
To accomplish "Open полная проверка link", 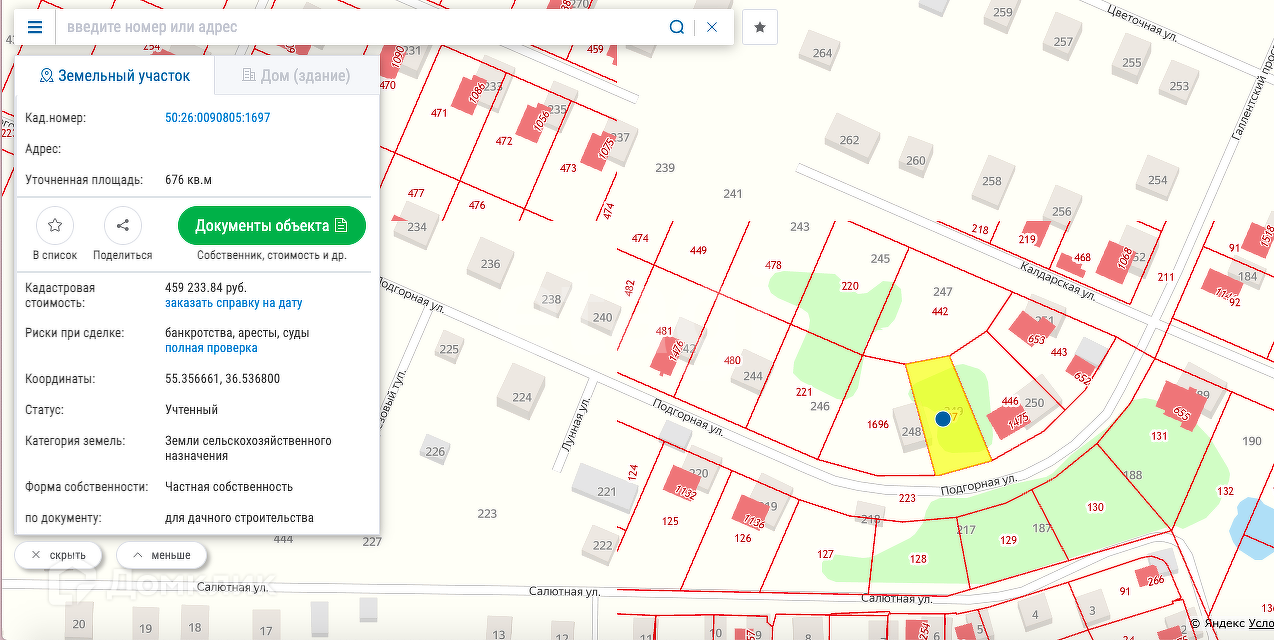I will click(211, 348).
